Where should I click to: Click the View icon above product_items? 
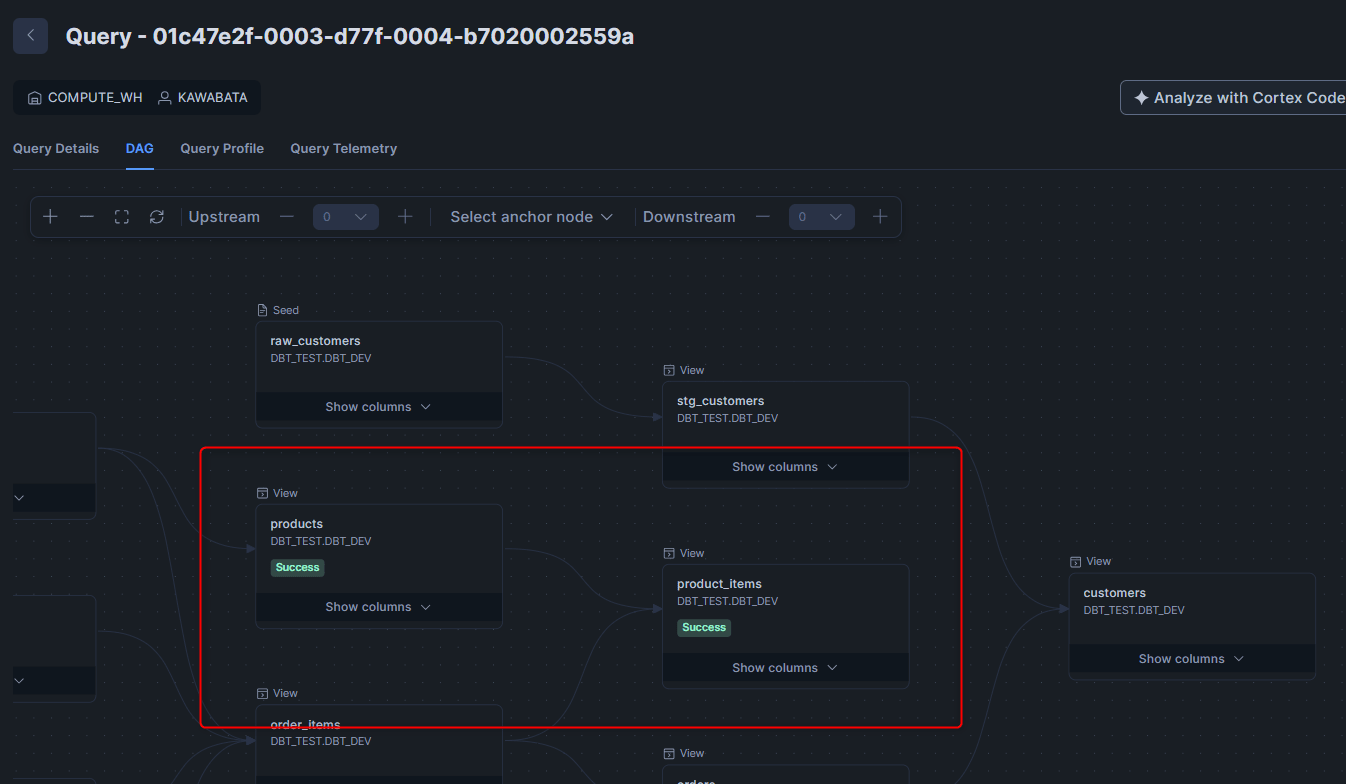coord(669,553)
